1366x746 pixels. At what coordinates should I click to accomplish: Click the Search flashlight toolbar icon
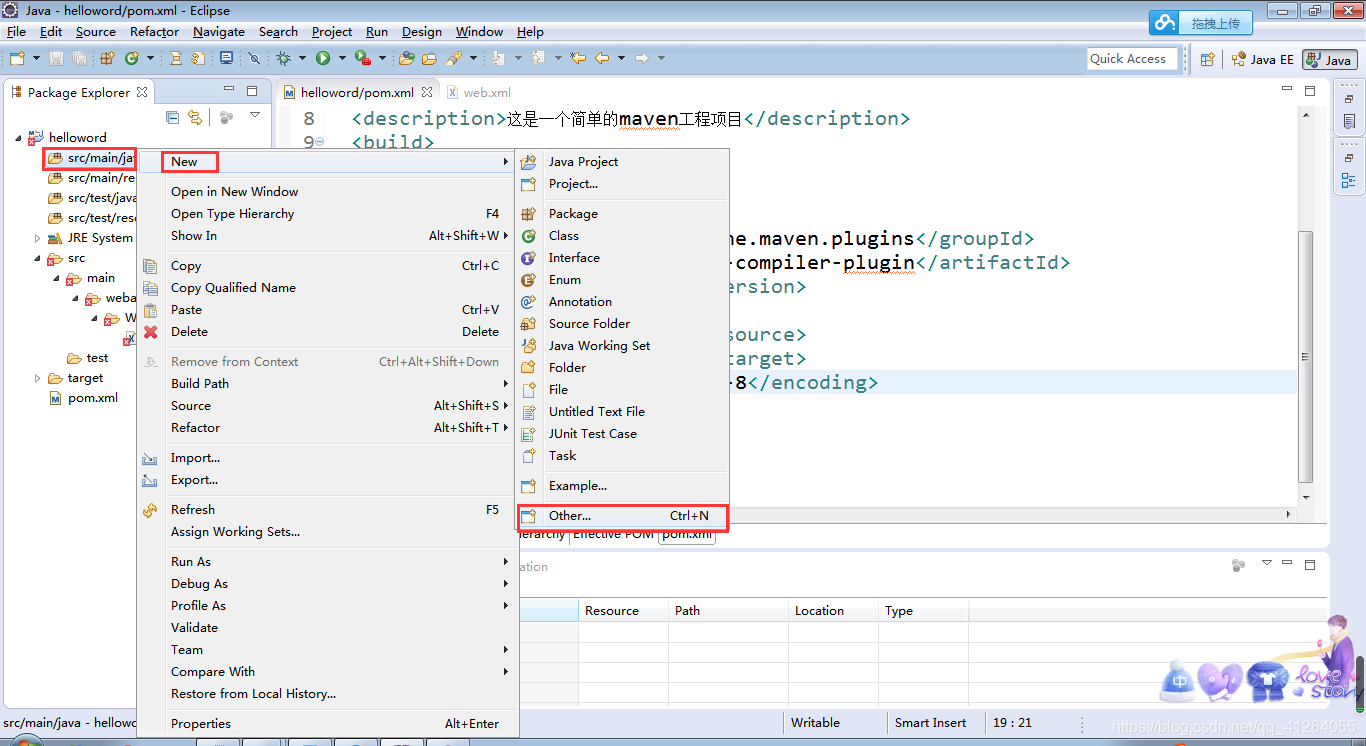click(x=453, y=59)
